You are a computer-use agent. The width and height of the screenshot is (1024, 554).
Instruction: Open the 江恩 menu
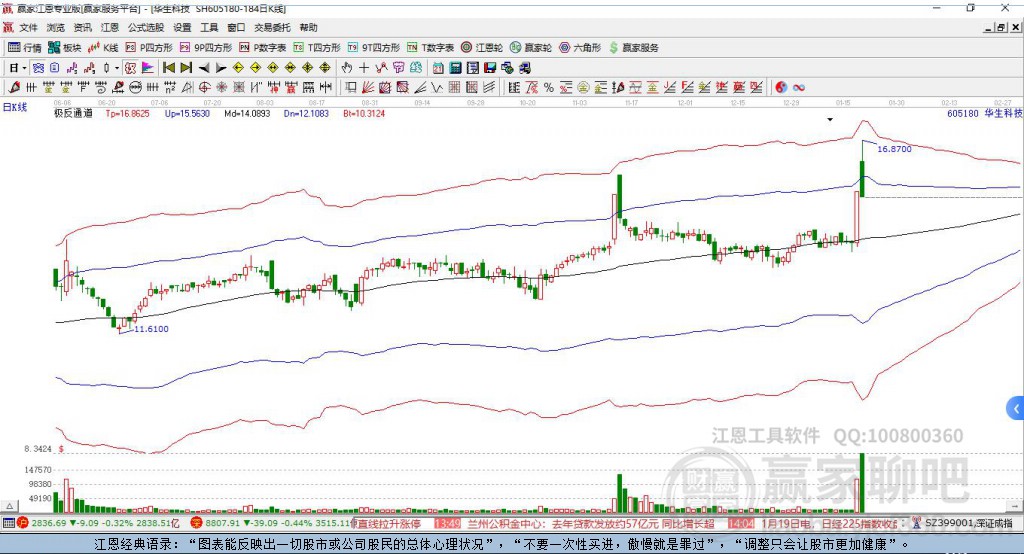pos(110,27)
